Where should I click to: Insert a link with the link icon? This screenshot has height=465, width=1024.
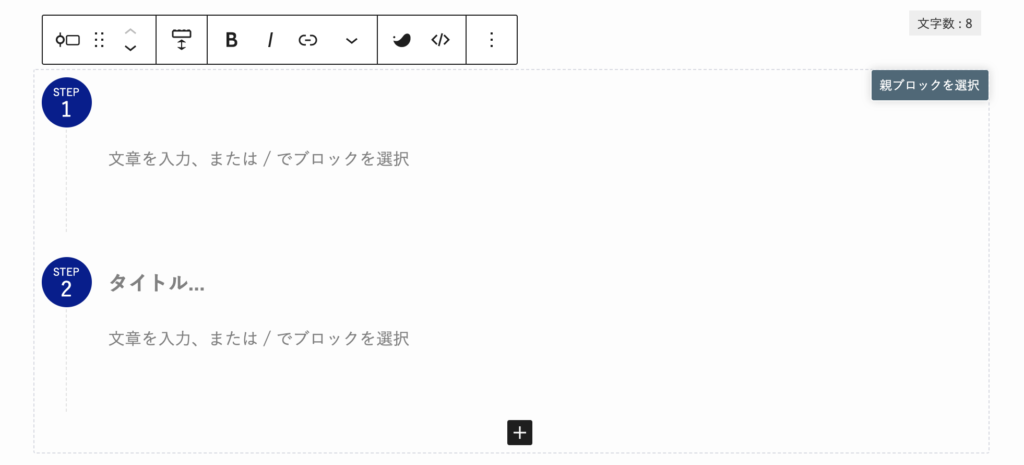point(308,40)
